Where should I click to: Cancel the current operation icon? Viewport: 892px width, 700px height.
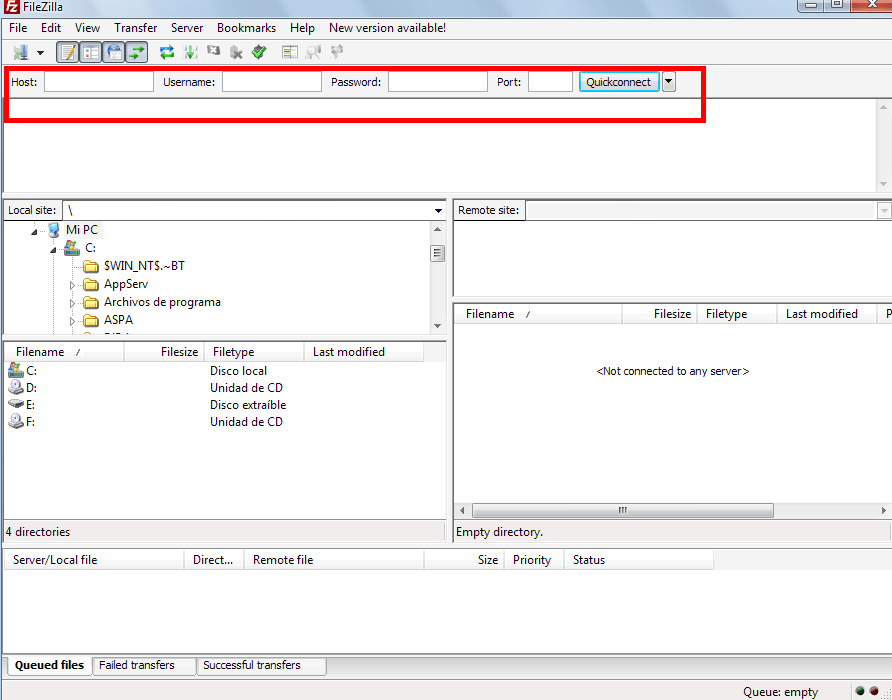pos(213,52)
